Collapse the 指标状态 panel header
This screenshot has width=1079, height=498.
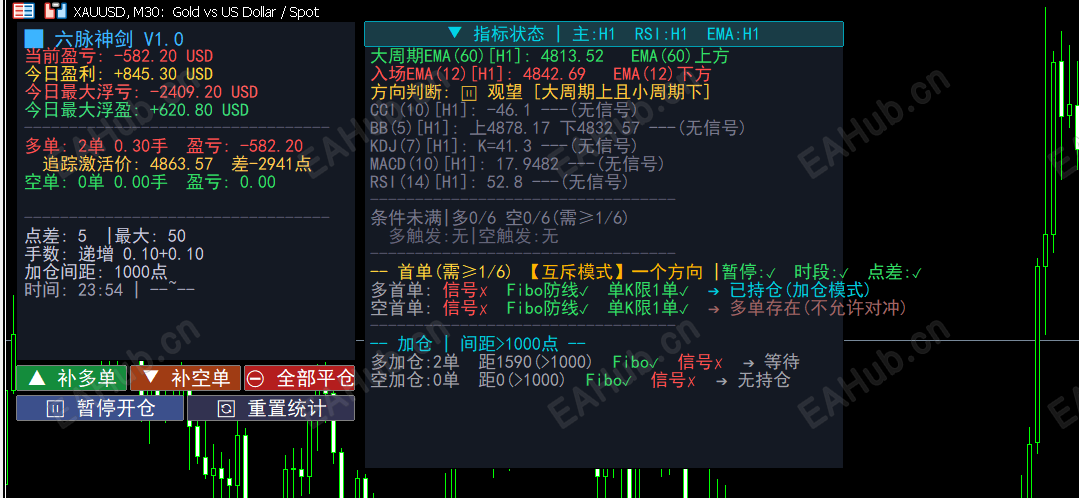coord(603,34)
